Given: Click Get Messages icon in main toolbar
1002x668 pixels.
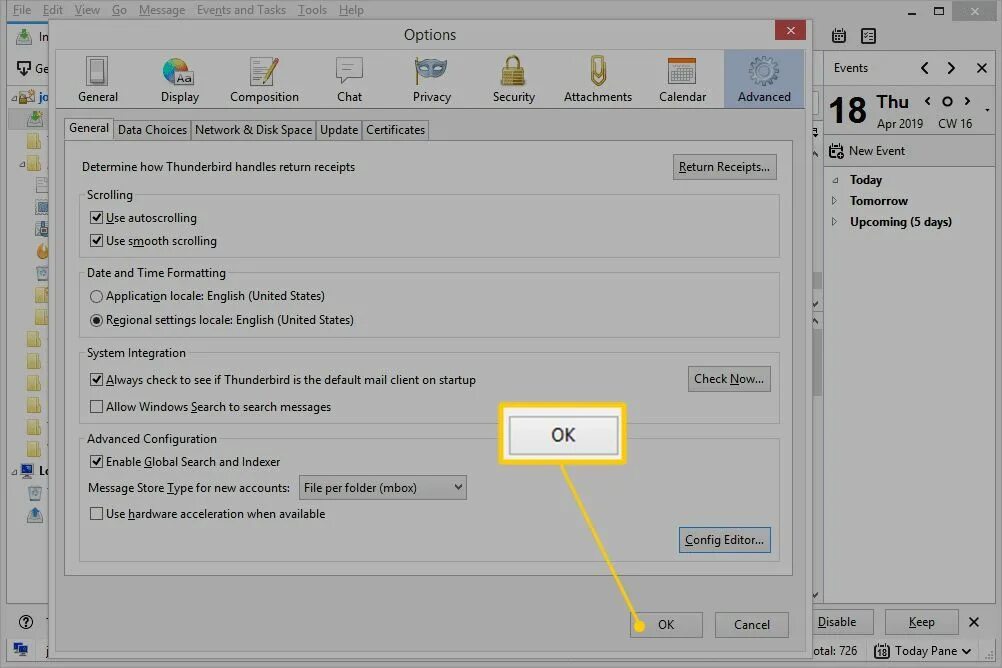Looking at the screenshot, I should click(x=24, y=68).
